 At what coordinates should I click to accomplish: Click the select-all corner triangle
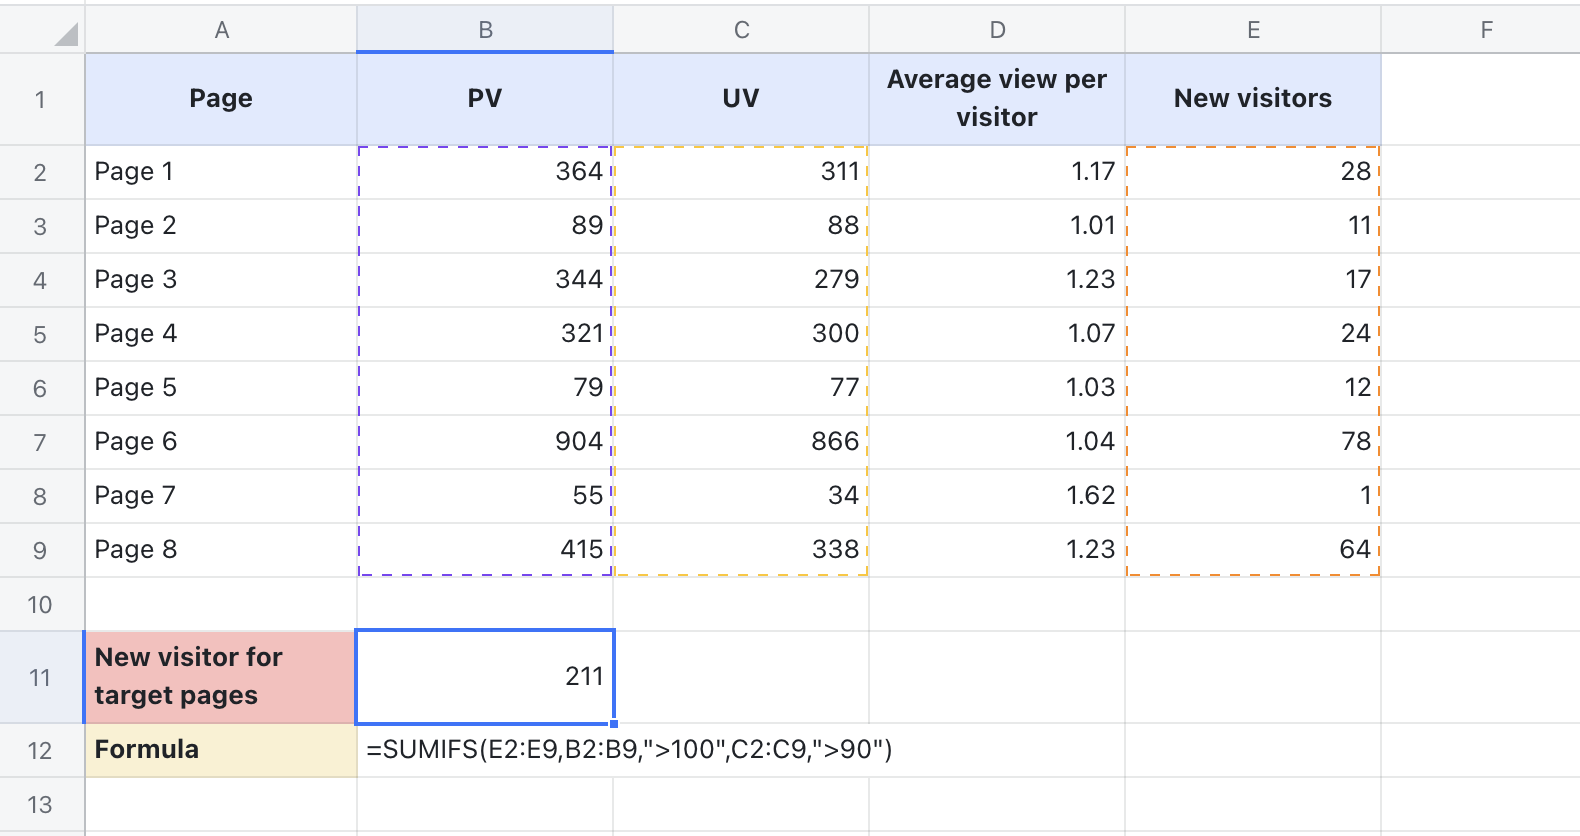click(64, 35)
